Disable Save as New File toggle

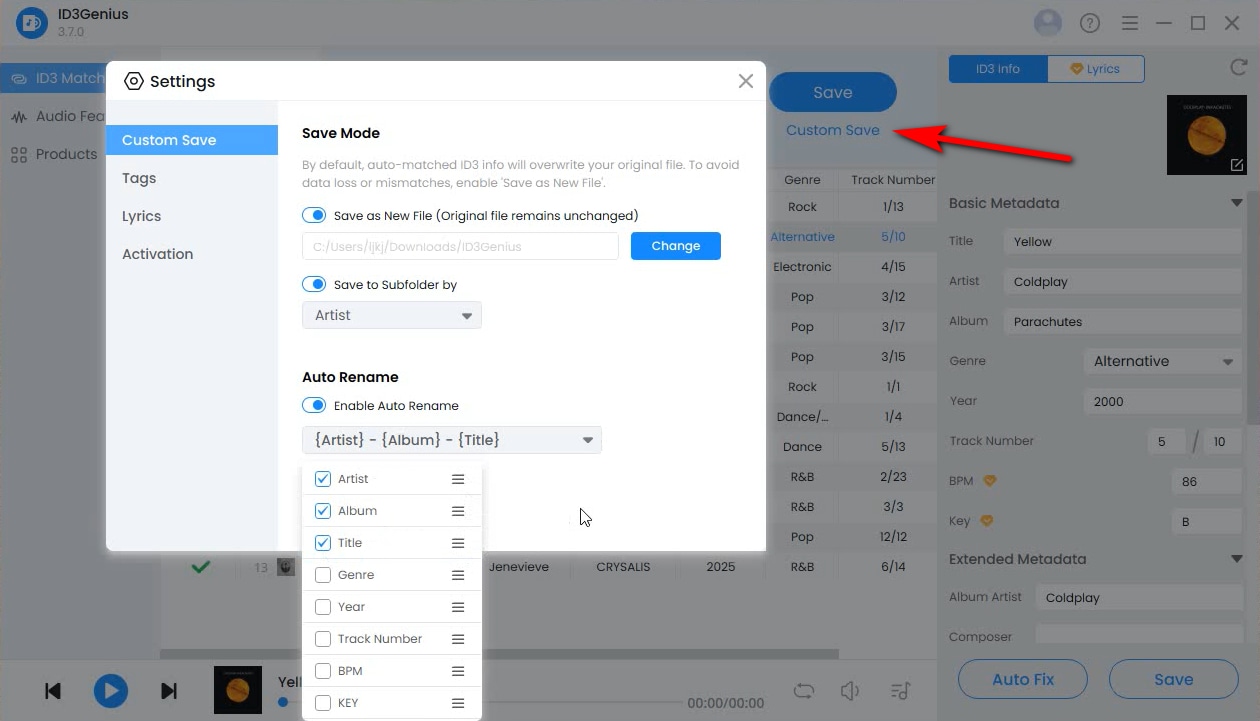pos(314,215)
